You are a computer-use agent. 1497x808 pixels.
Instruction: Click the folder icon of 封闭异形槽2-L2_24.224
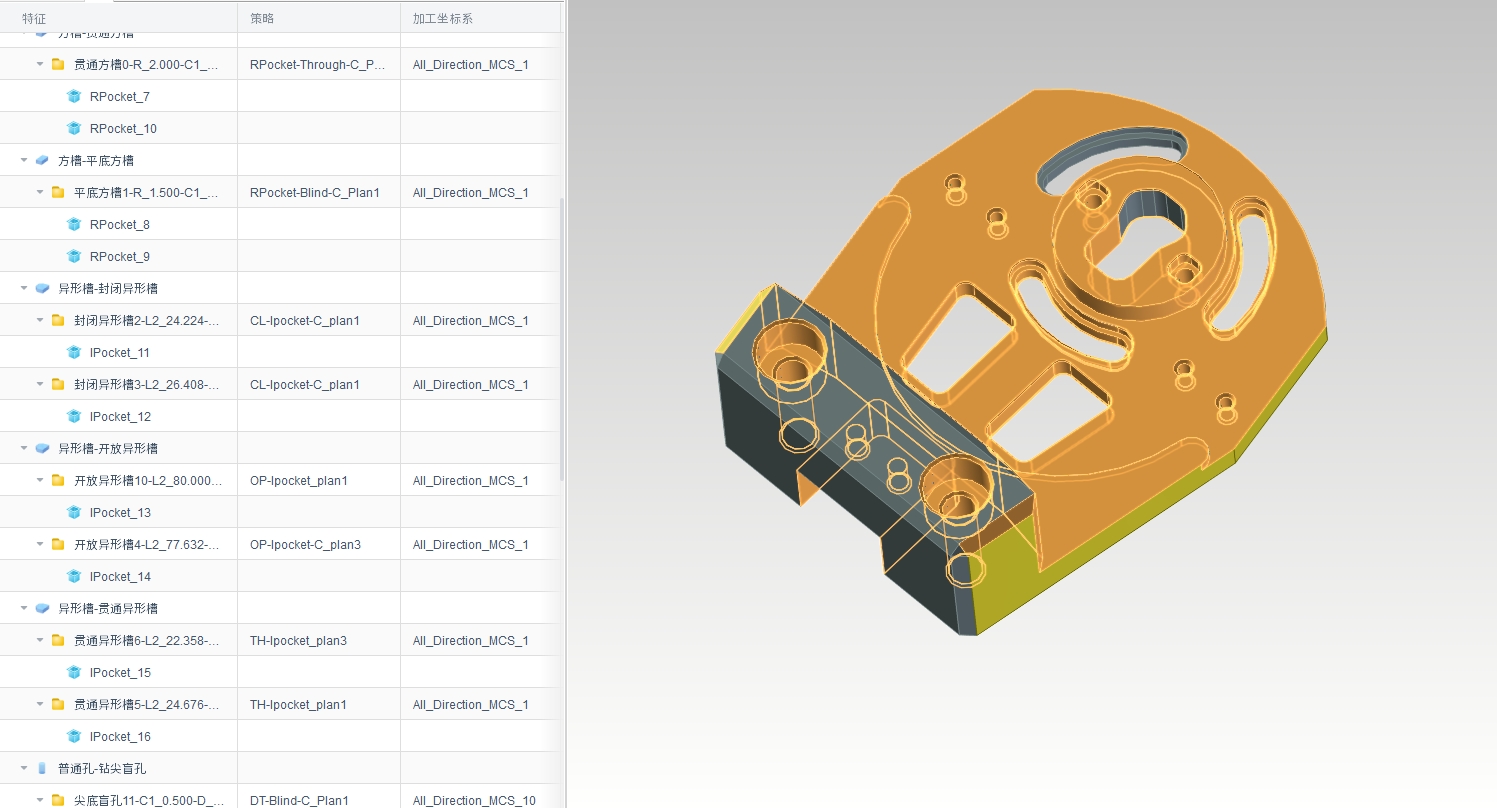coord(58,320)
